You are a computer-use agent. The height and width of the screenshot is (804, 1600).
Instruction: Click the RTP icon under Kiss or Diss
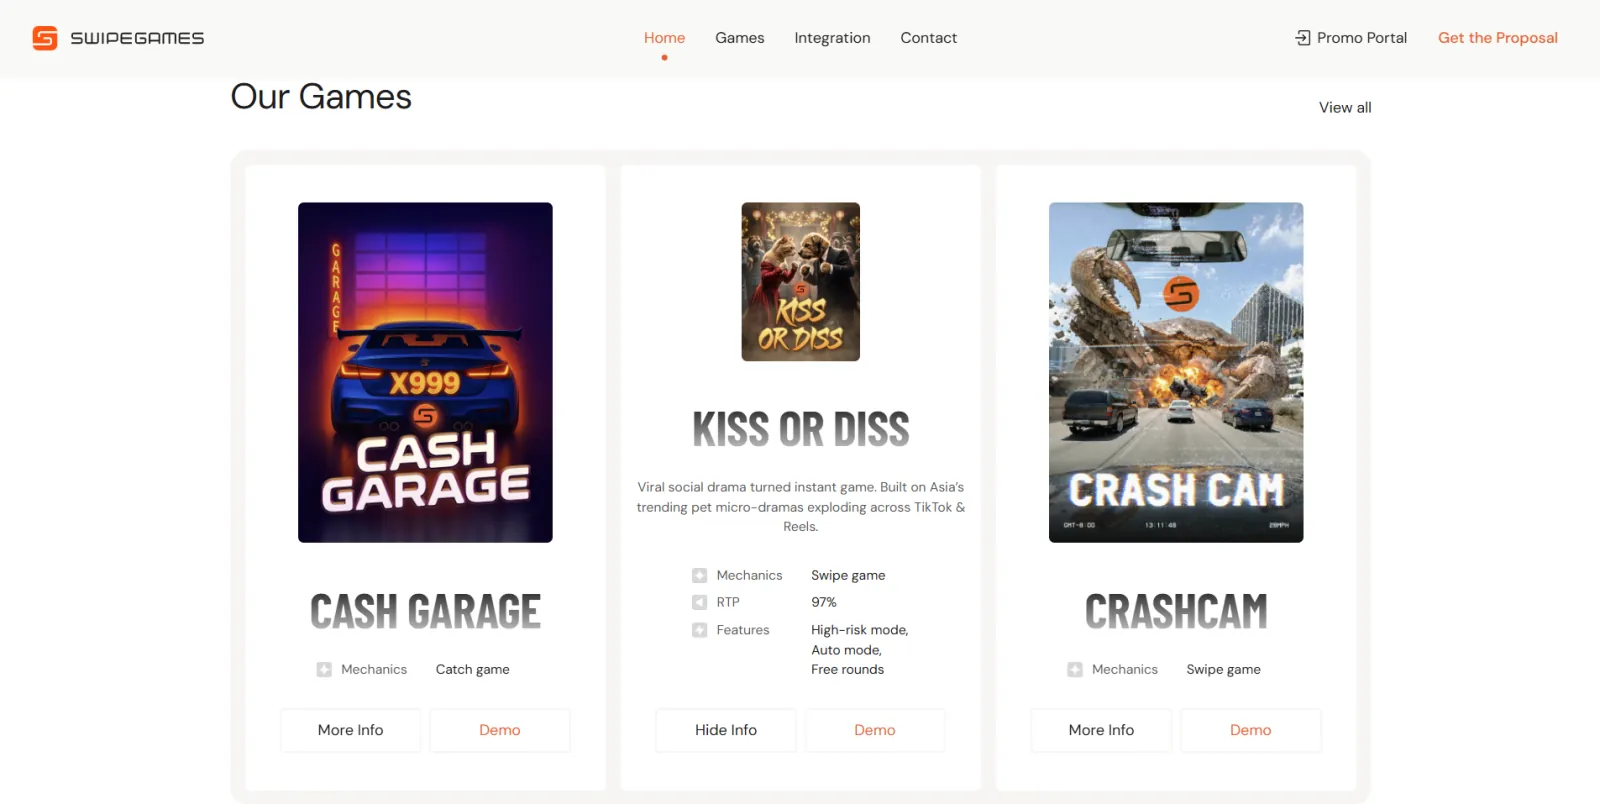click(x=700, y=602)
